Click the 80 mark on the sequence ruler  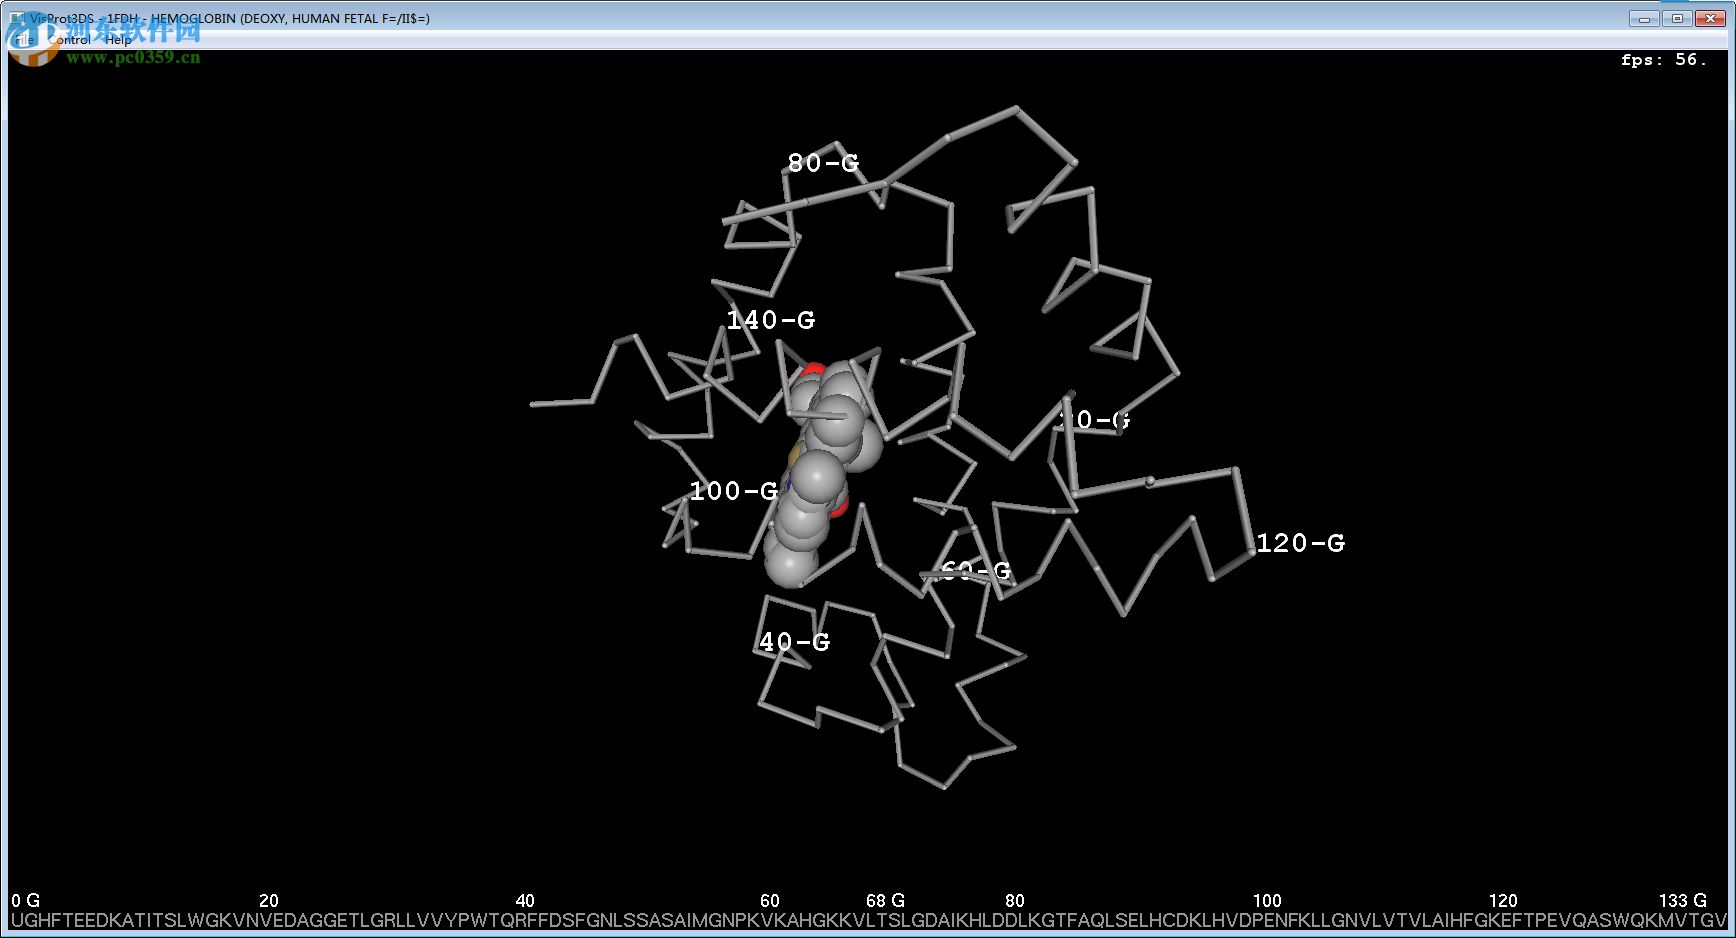pos(1015,901)
